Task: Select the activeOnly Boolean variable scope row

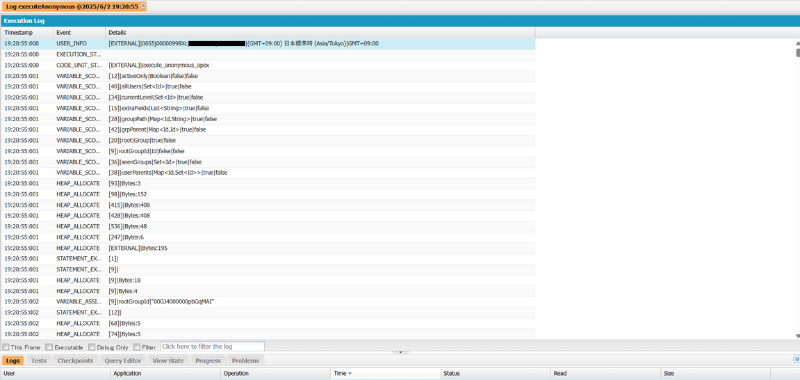Action: coord(268,76)
